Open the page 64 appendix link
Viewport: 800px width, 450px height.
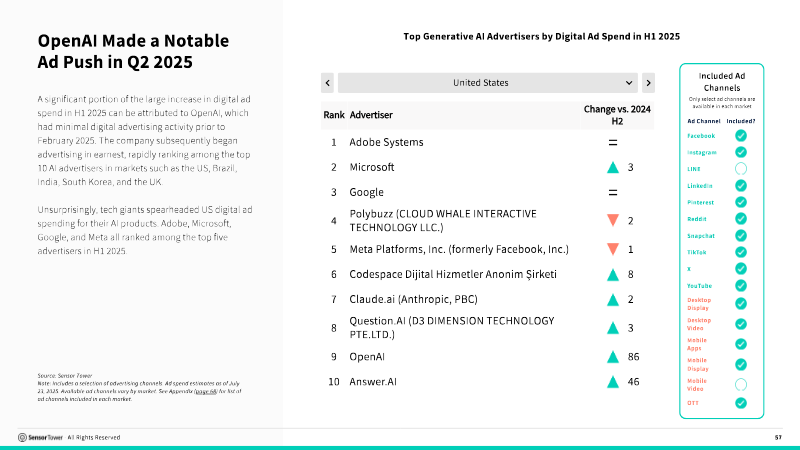[206, 391]
